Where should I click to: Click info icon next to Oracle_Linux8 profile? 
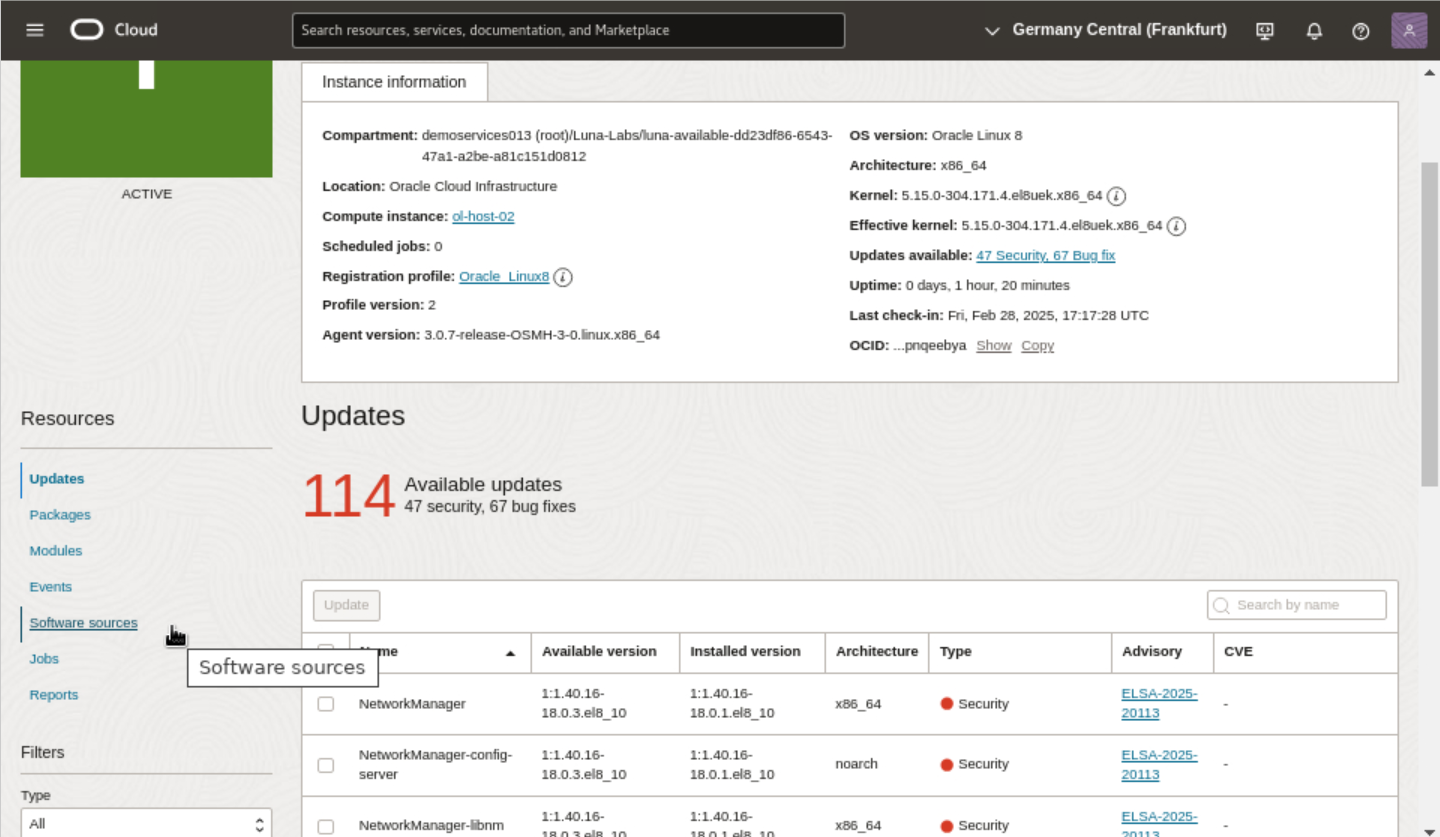(563, 277)
